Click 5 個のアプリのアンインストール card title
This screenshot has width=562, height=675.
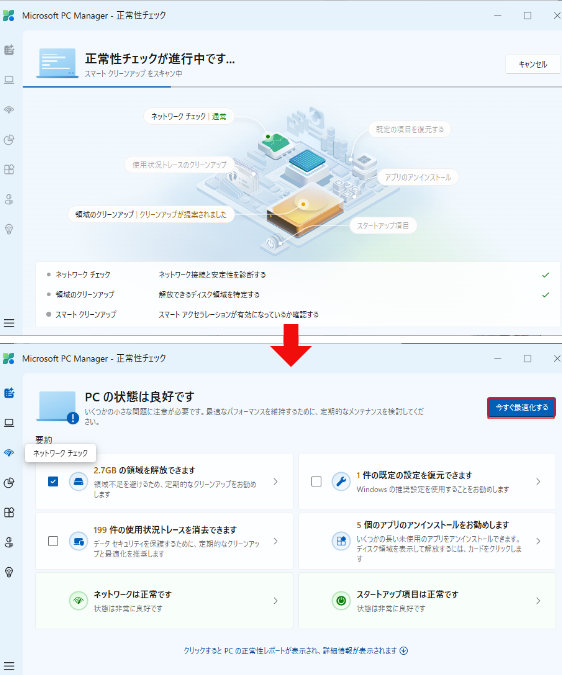[432, 525]
